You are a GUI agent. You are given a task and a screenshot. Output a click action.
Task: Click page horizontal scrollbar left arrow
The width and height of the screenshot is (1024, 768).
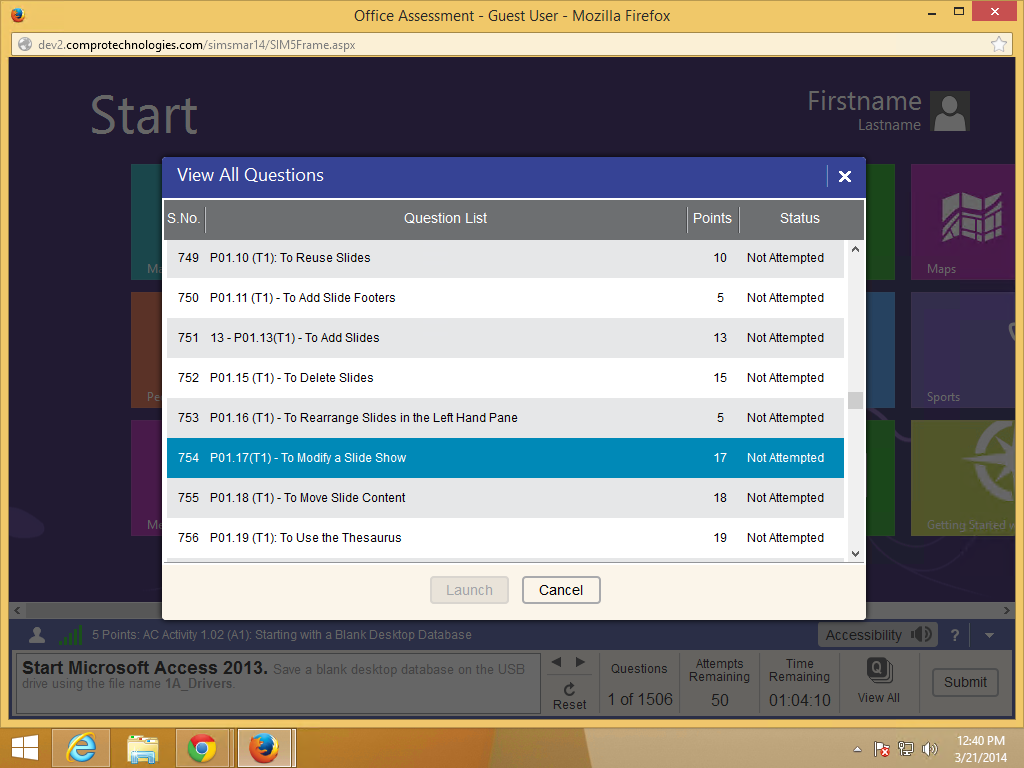coord(18,611)
